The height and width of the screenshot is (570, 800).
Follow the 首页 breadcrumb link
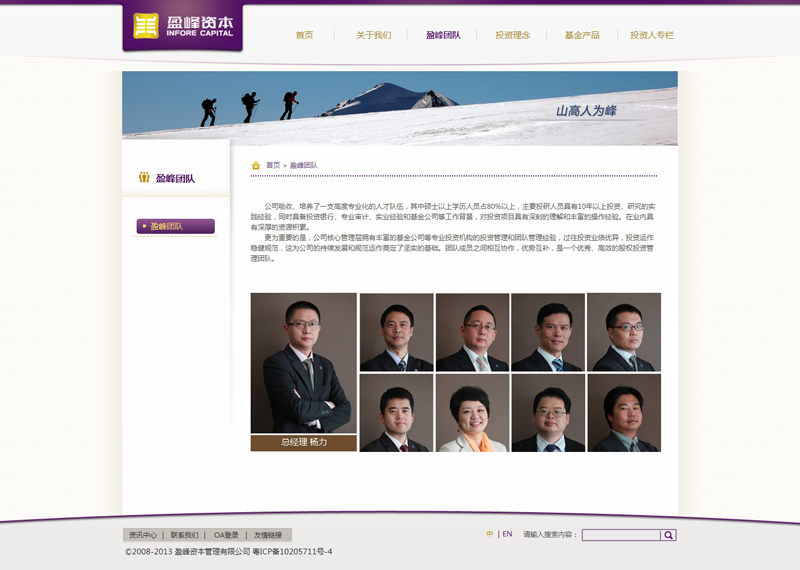[x=273, y=165]
